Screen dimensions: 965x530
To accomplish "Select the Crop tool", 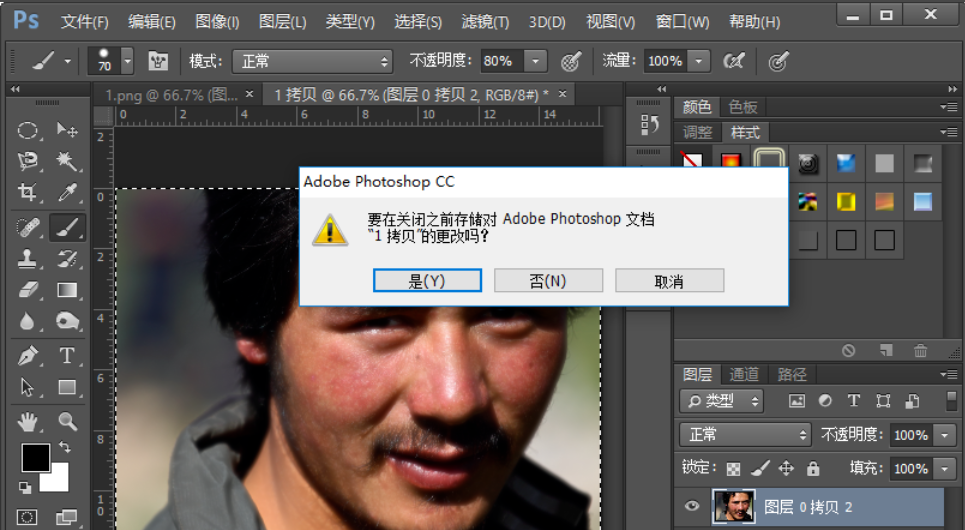I will coord(28,192).
